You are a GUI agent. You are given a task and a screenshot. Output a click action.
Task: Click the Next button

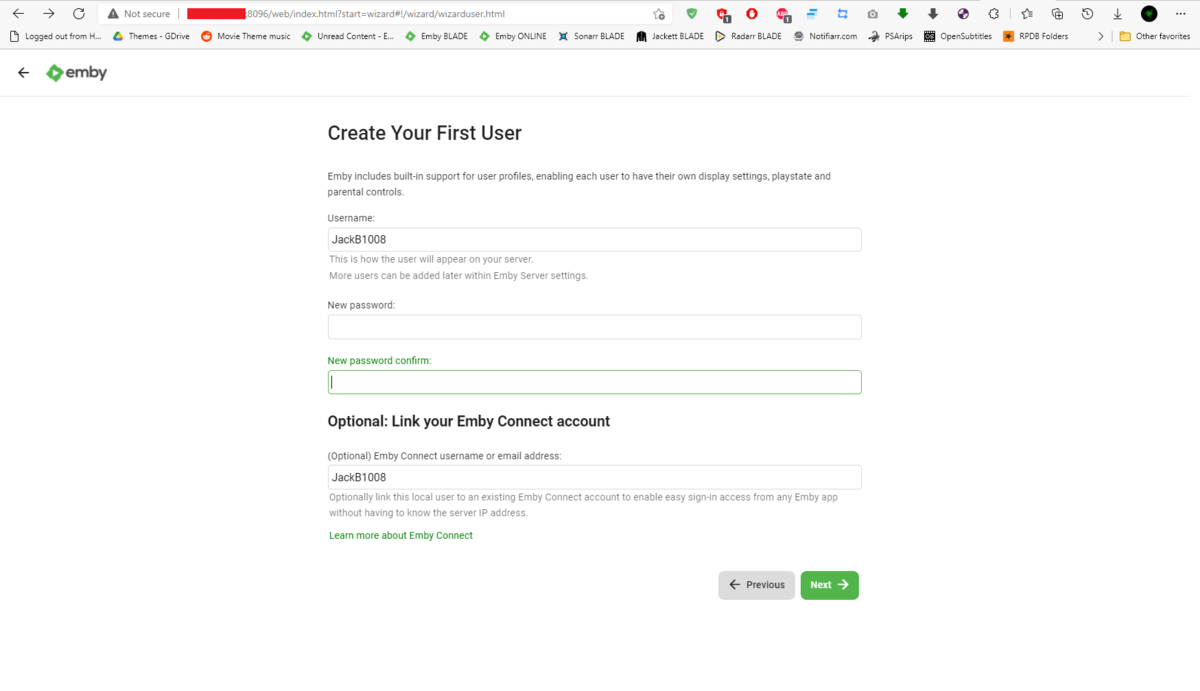point(829,585)
